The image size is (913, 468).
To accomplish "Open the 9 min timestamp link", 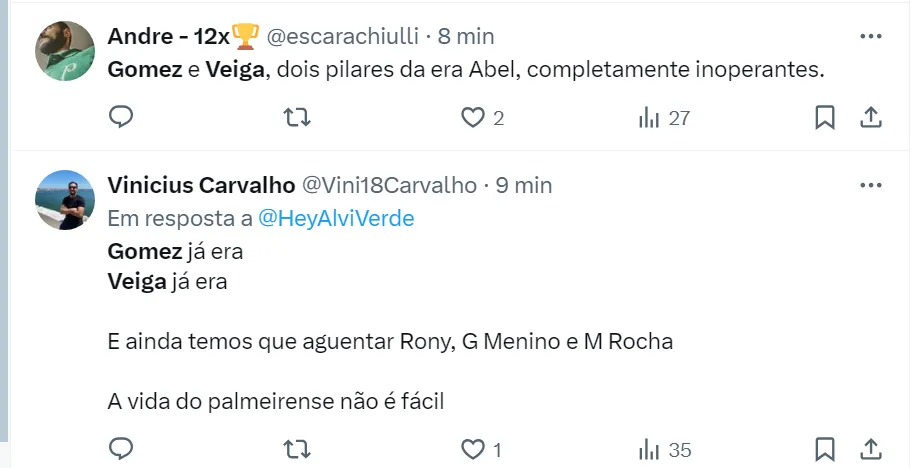I will [x=524, y=186].
